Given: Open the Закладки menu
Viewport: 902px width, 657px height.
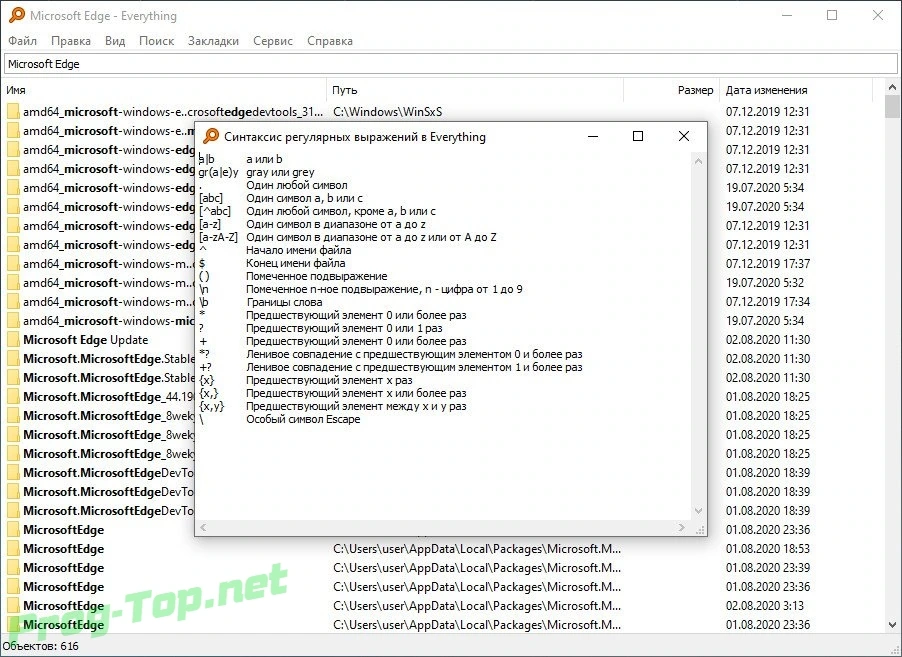Looking at the screenshot, I should point(213,41).
